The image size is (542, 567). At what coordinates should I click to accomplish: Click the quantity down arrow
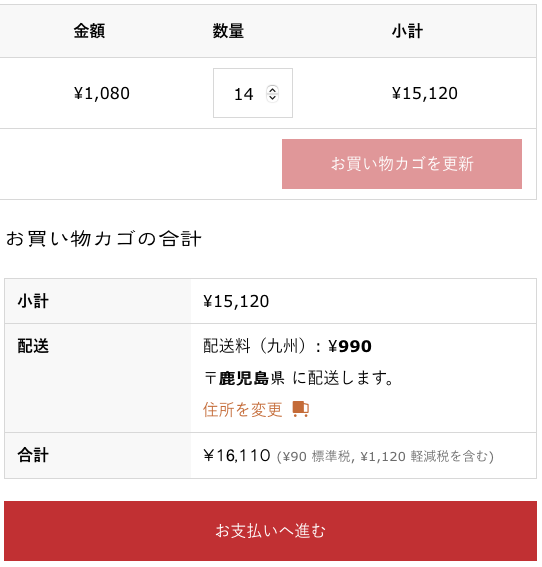pyautogui.click(x=272, y=98)
